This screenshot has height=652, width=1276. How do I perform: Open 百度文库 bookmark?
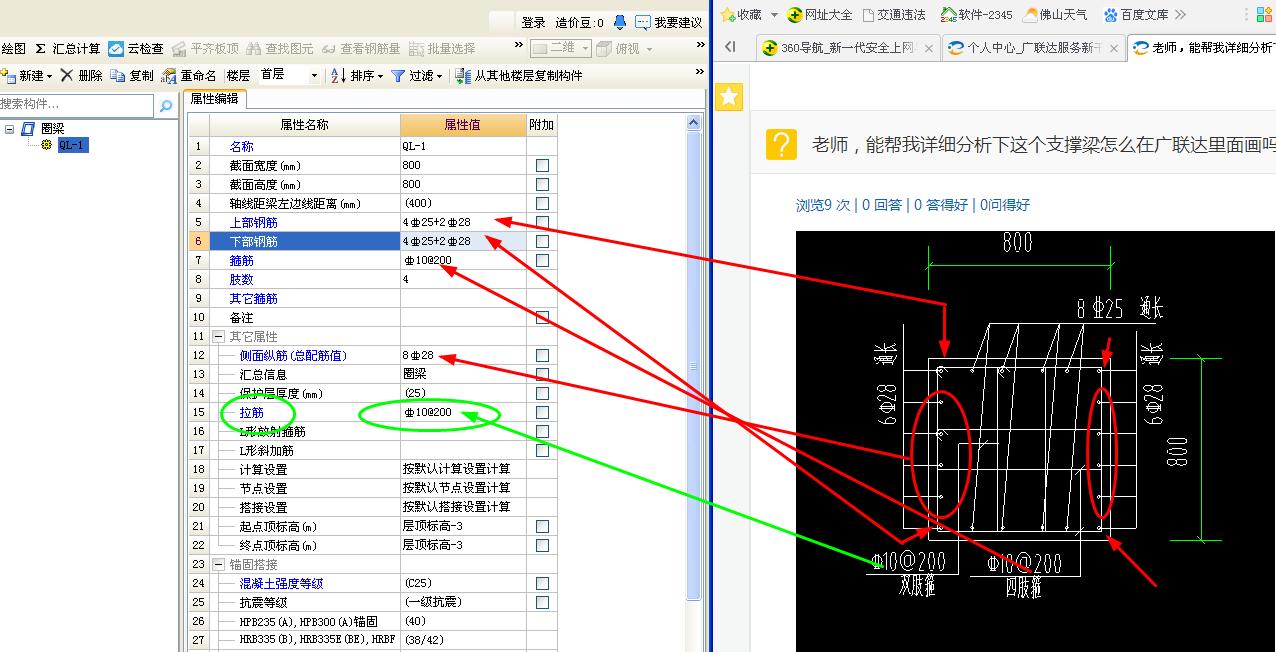point(1136,15)
